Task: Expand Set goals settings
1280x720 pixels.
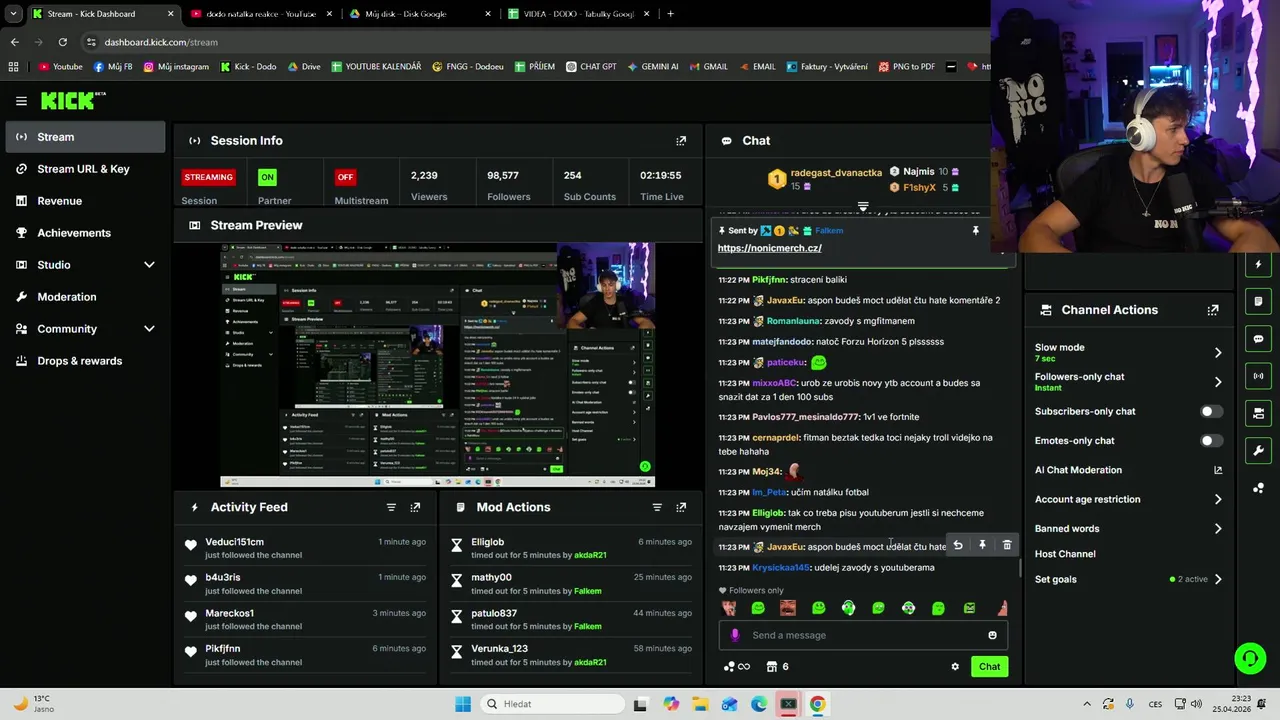Action: tap(1218, 580)
